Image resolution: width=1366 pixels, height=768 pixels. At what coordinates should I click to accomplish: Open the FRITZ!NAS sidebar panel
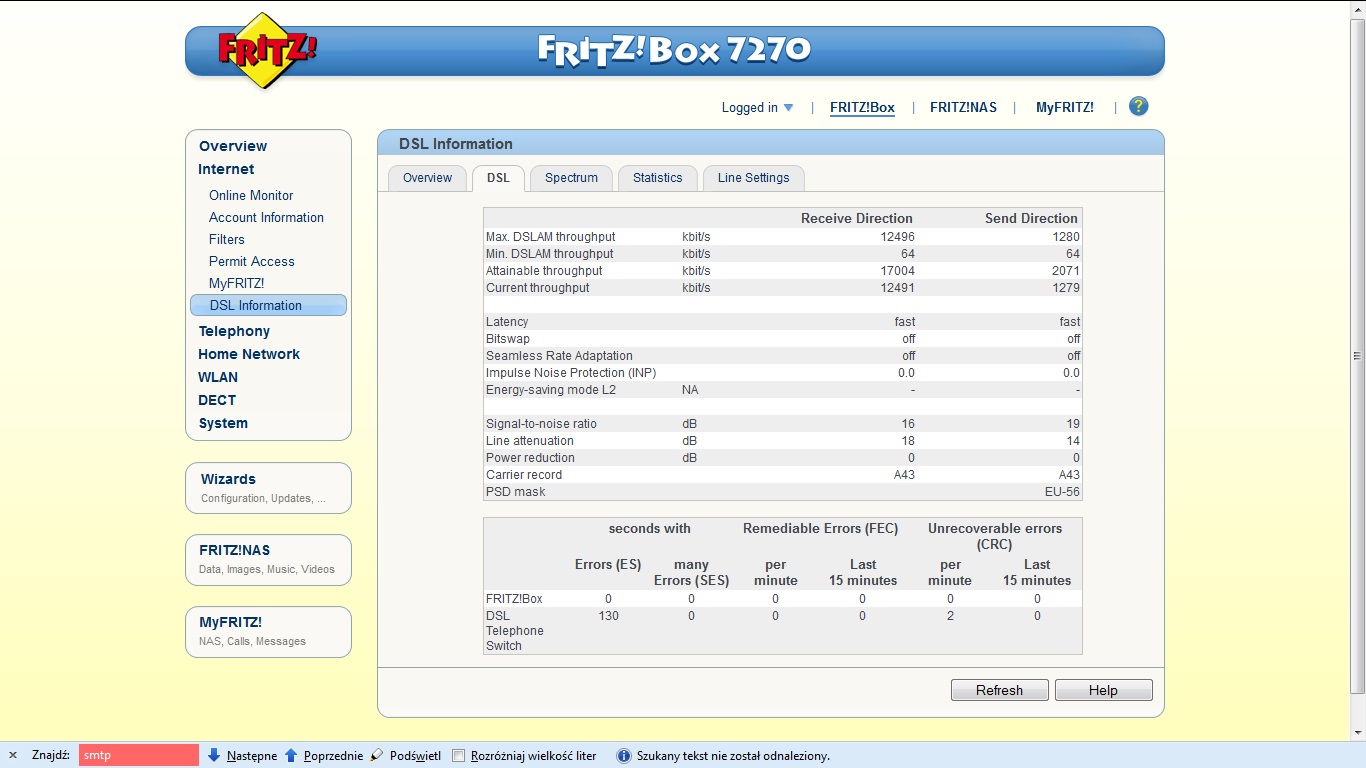point(268,559)
